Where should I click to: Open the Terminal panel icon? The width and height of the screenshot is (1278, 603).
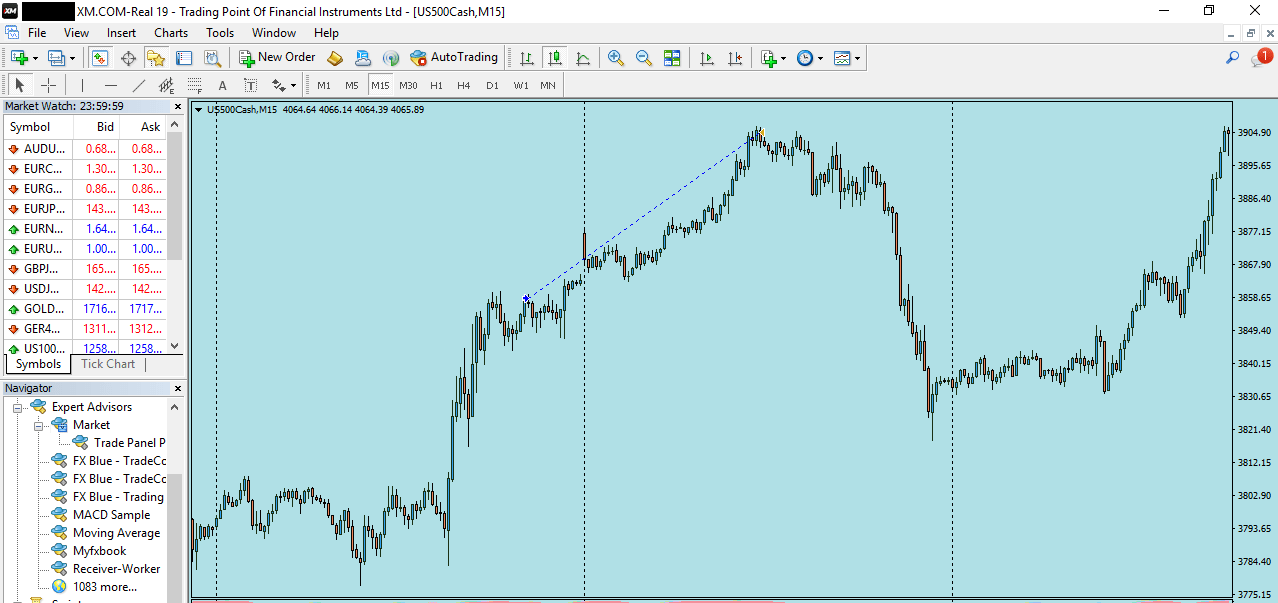pyautogui.click(x=184, y=58)
